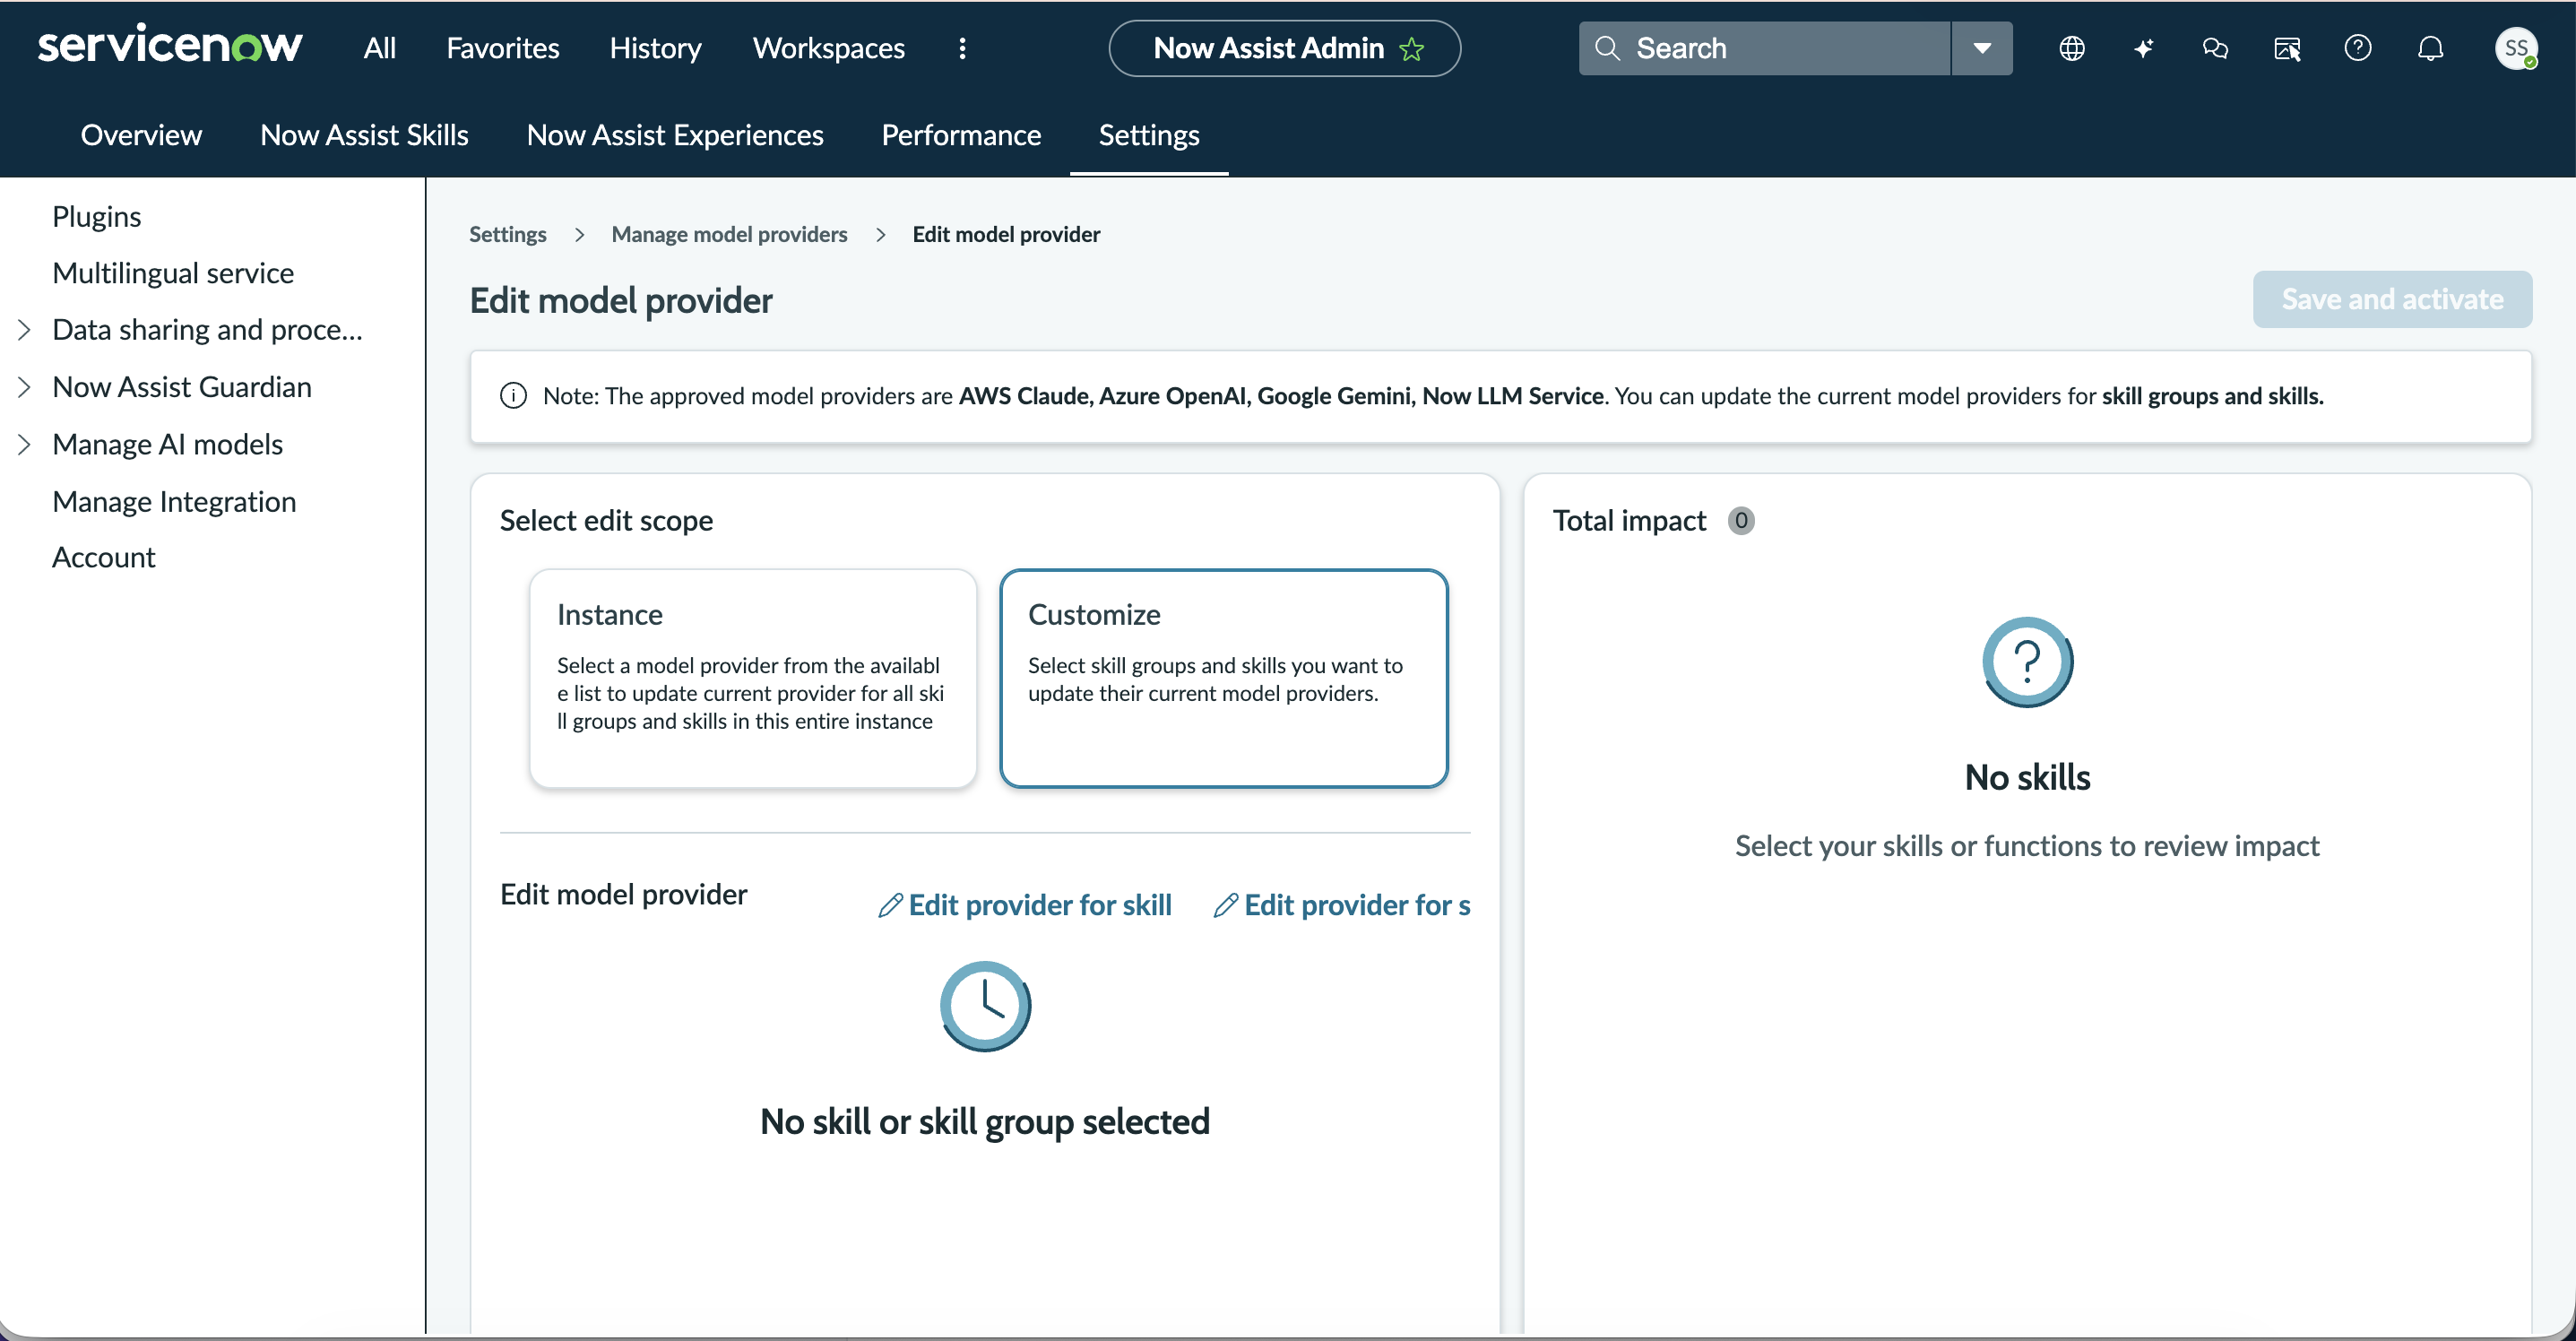Expand Data sharing and processing section
Screen dimensions: 2576x1341
coord(24,330)
